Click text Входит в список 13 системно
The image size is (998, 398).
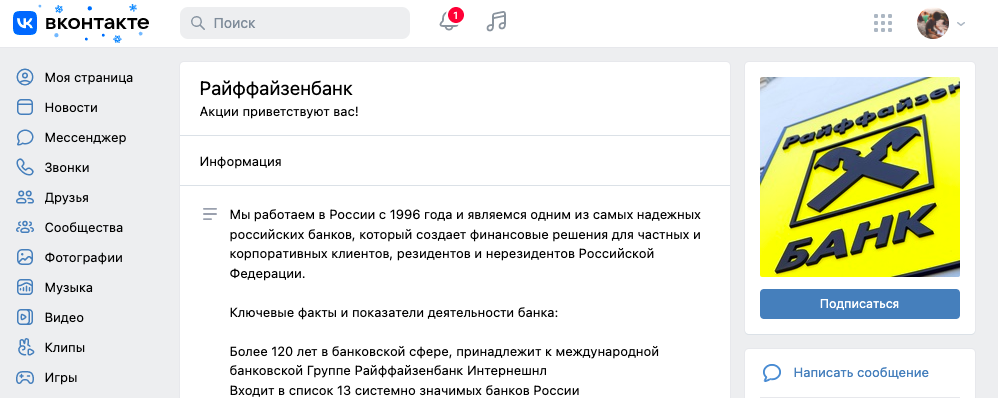[404, 390]
